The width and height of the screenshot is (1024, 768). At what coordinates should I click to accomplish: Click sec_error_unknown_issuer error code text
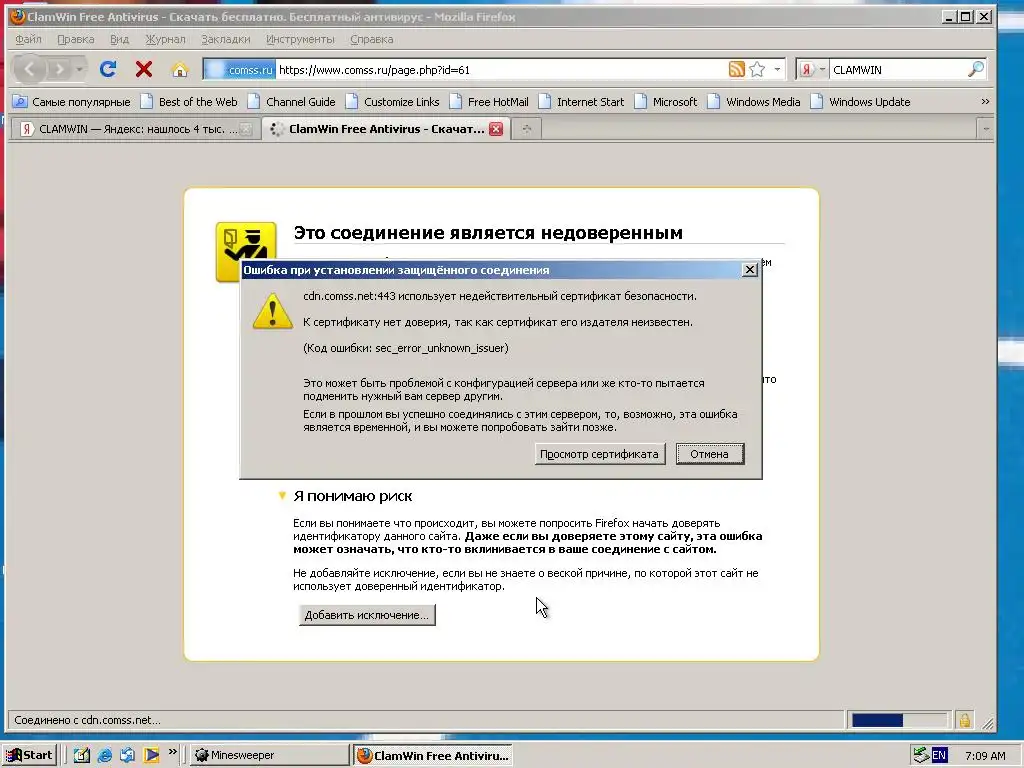[x=441, y=348]
